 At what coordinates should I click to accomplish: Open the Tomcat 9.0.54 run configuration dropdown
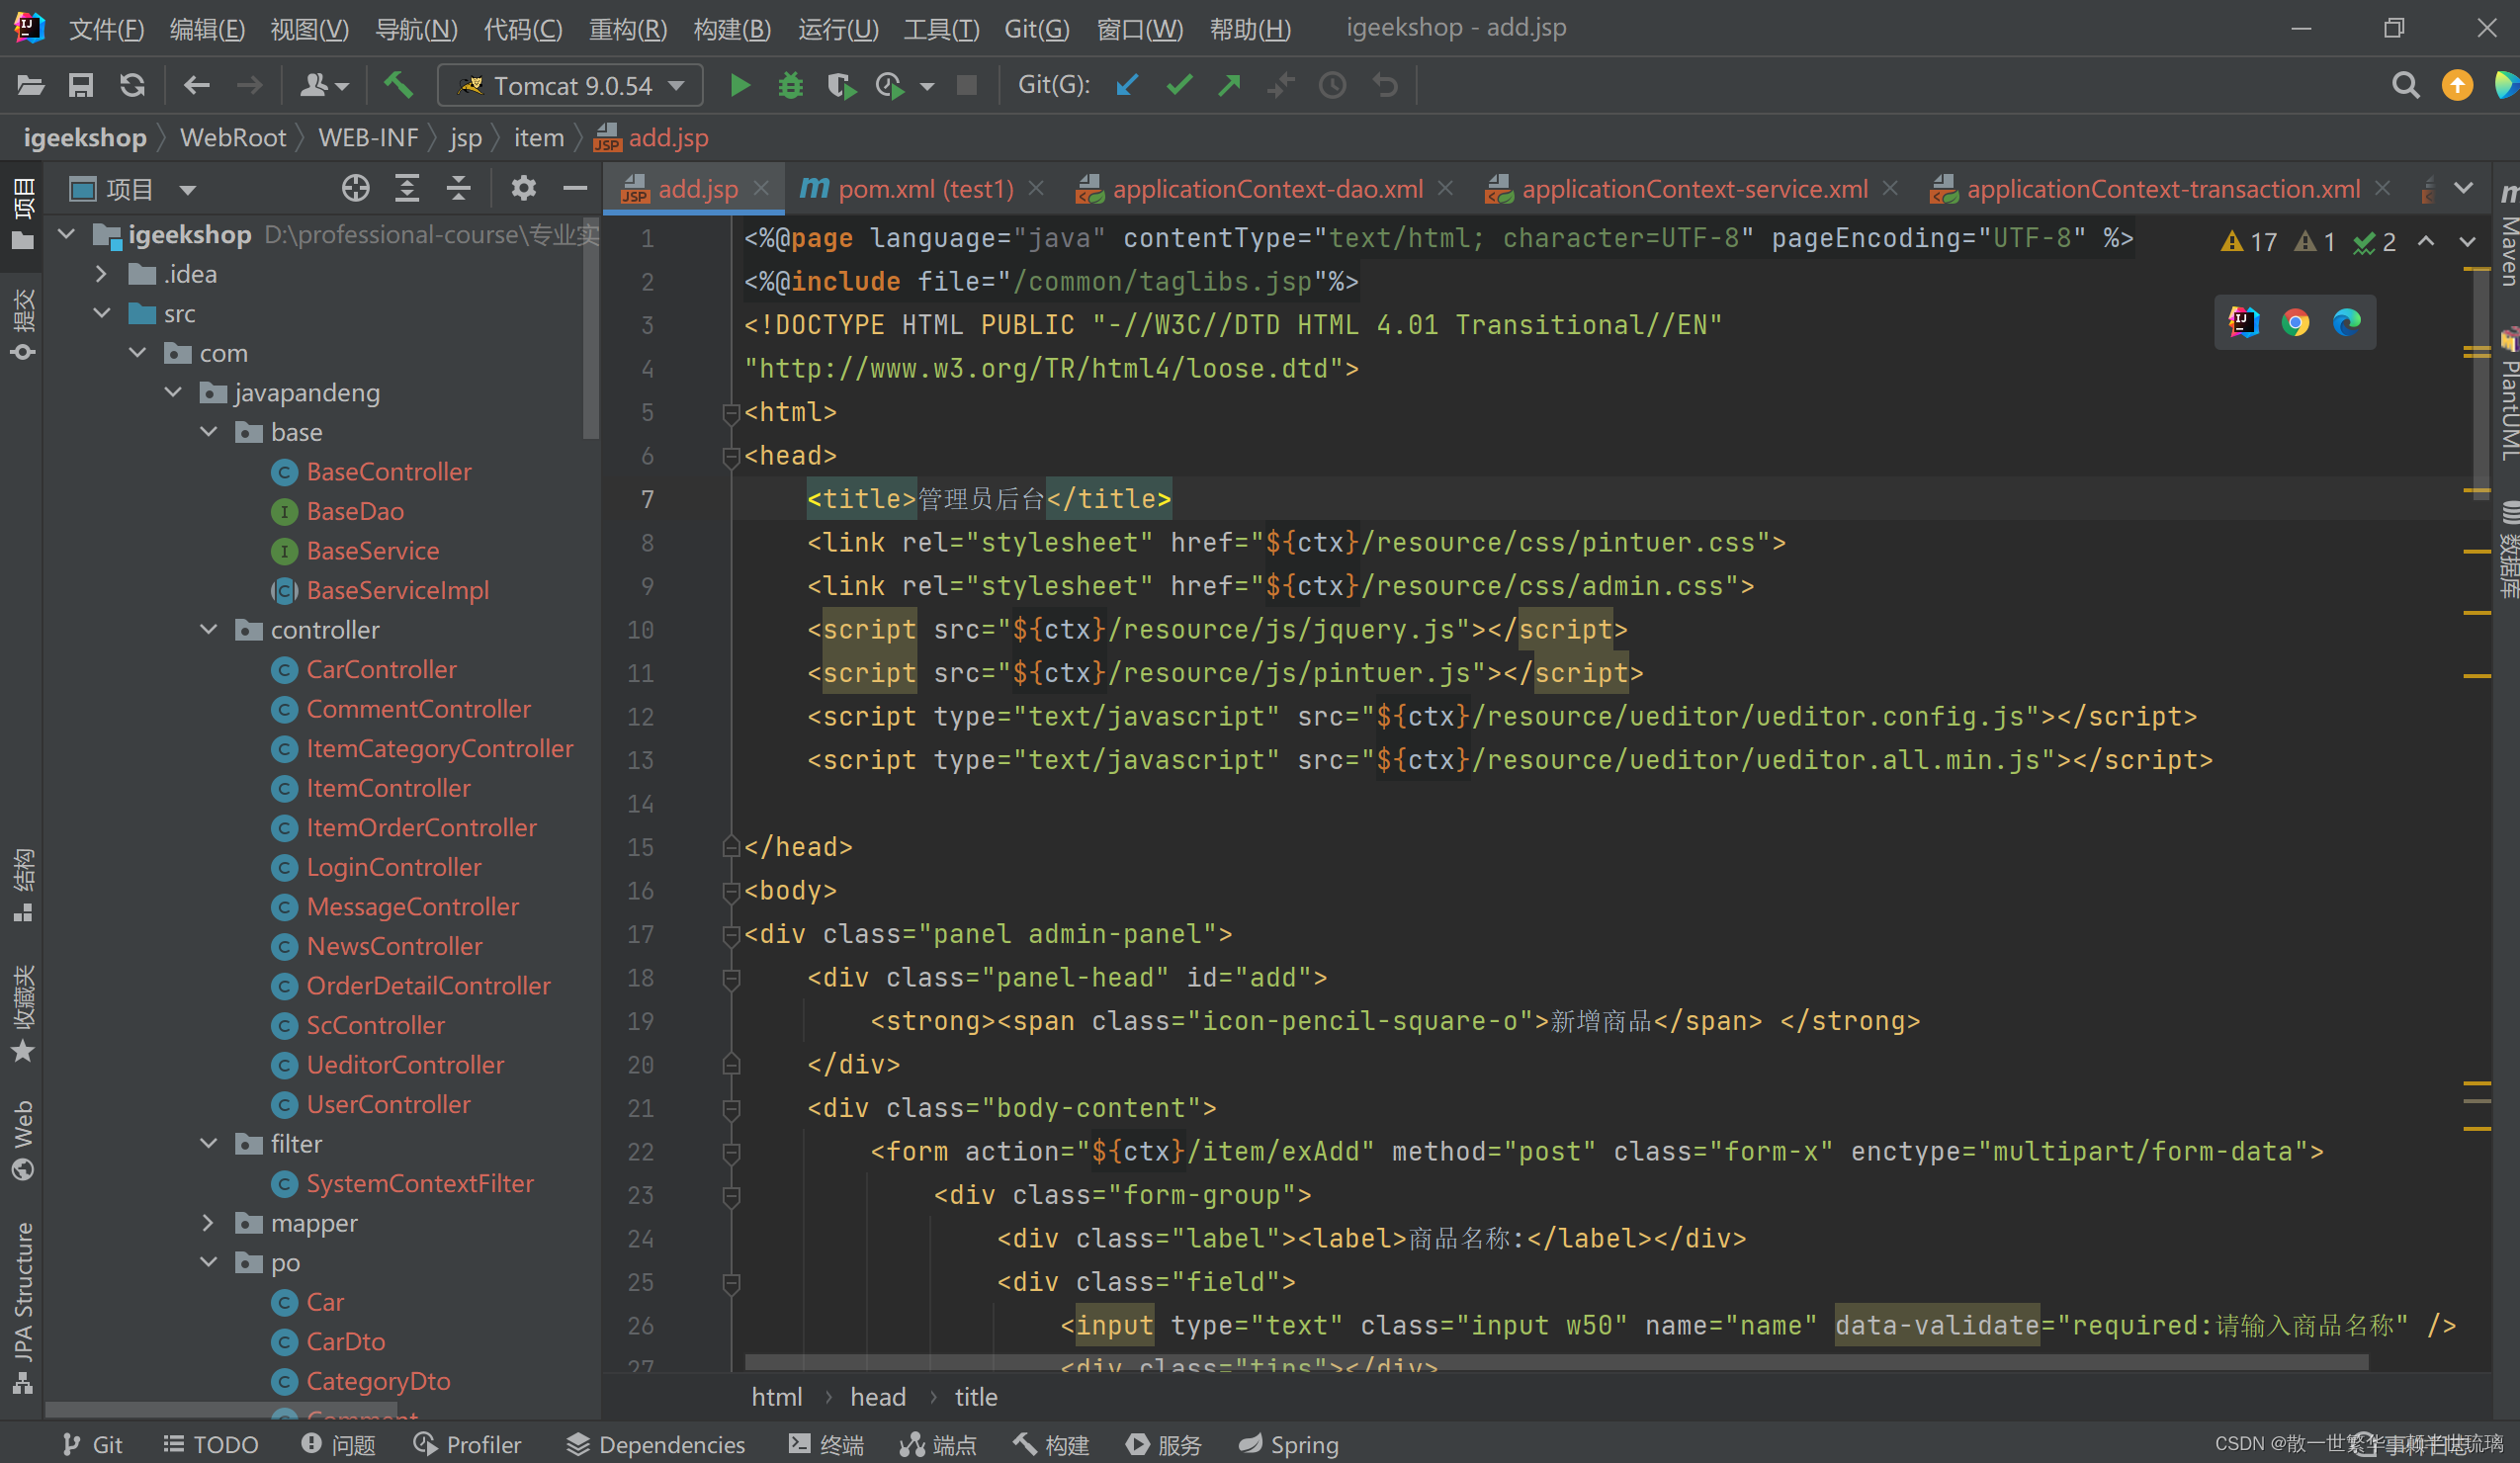(570, 86)
